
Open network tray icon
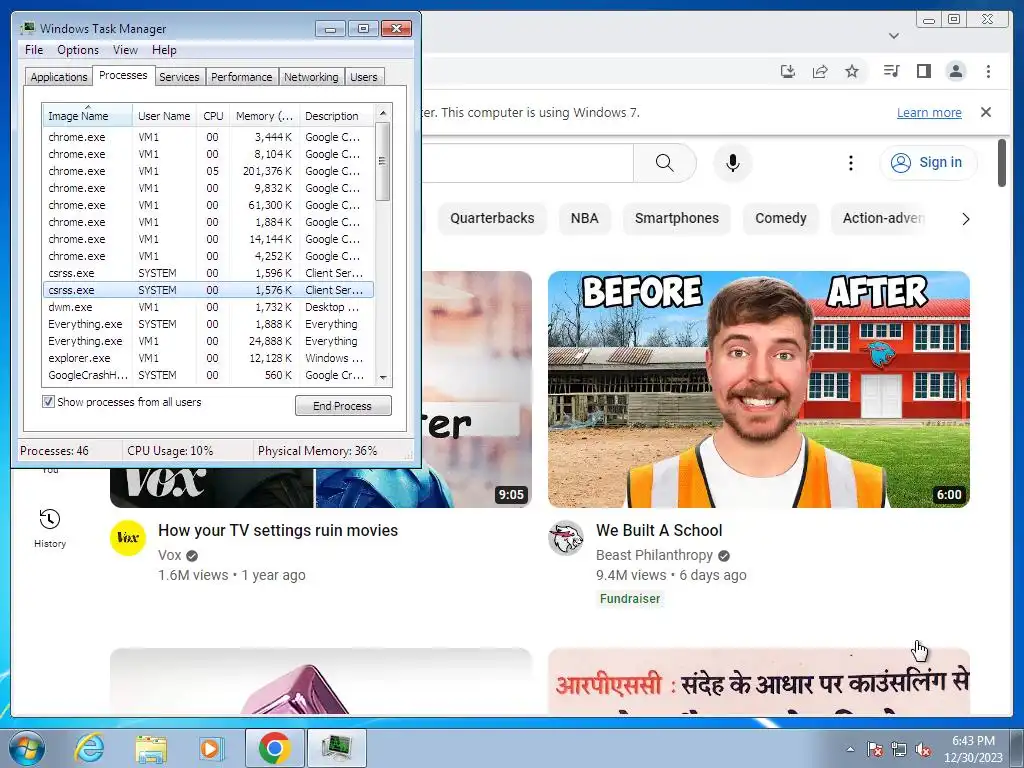pos(899,749)
